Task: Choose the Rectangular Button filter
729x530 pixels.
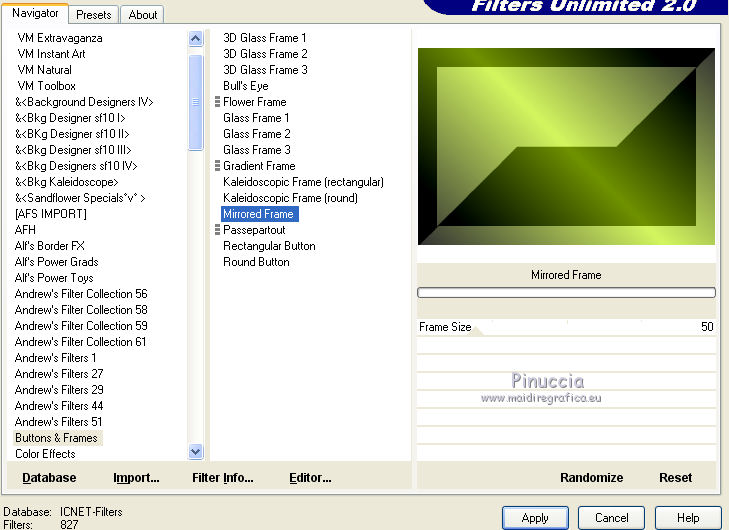Action: 269,246
